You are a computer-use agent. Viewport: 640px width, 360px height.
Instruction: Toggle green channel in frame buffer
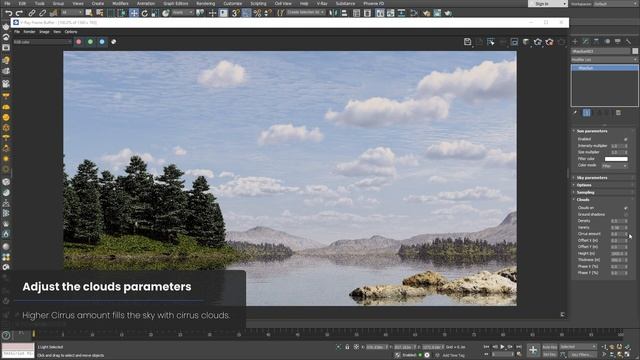tap(90, 42)
